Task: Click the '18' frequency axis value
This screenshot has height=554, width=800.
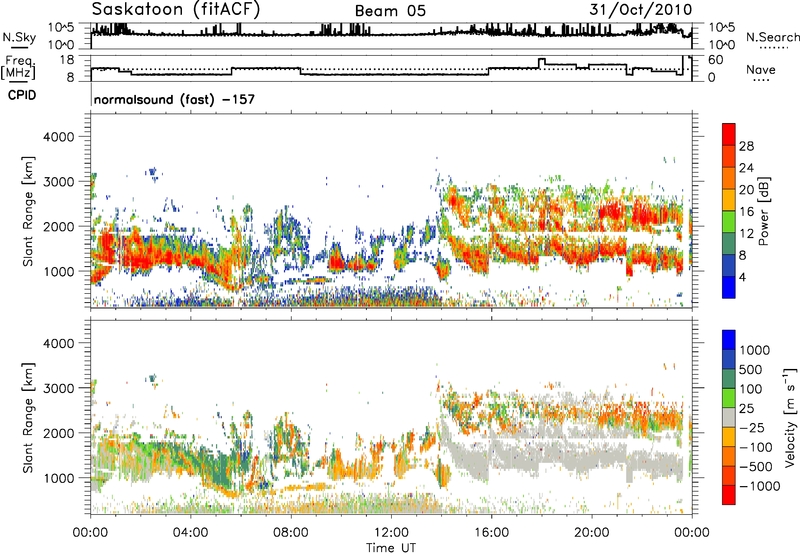Action: [67, 60]
